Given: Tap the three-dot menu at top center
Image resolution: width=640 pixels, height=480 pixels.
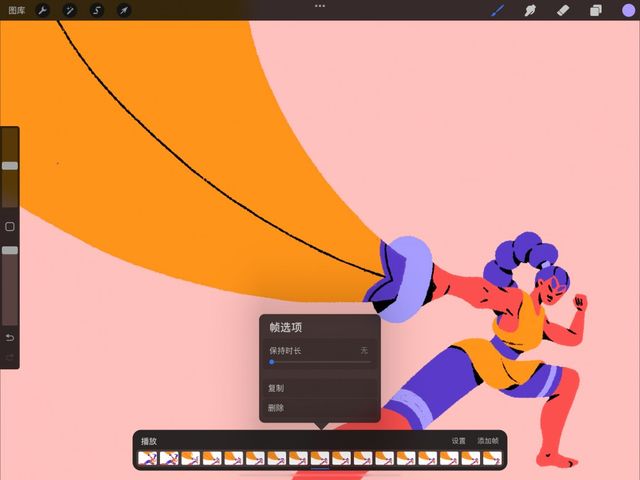Looking at the screenshot, I should pos(320,6).
